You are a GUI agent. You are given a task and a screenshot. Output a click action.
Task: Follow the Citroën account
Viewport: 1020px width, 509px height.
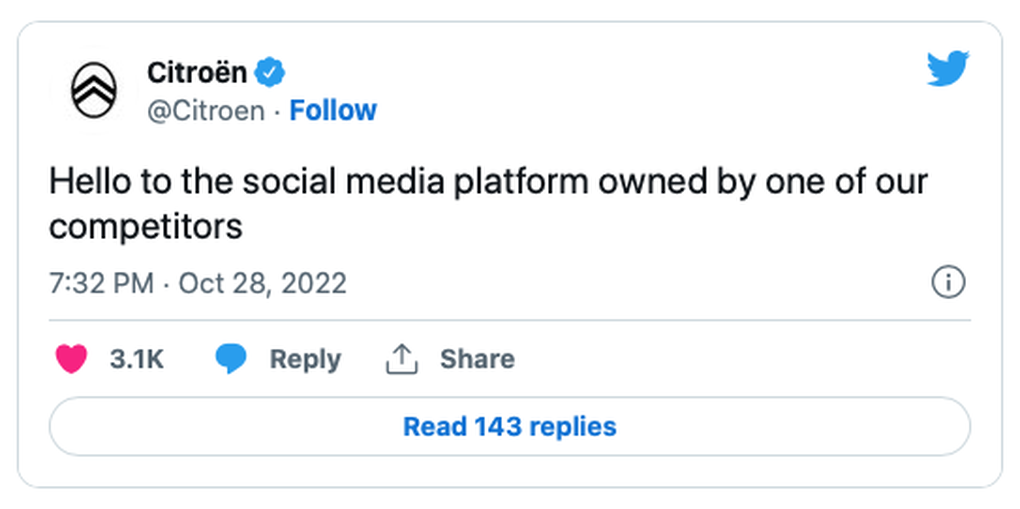tap(333, 110)
